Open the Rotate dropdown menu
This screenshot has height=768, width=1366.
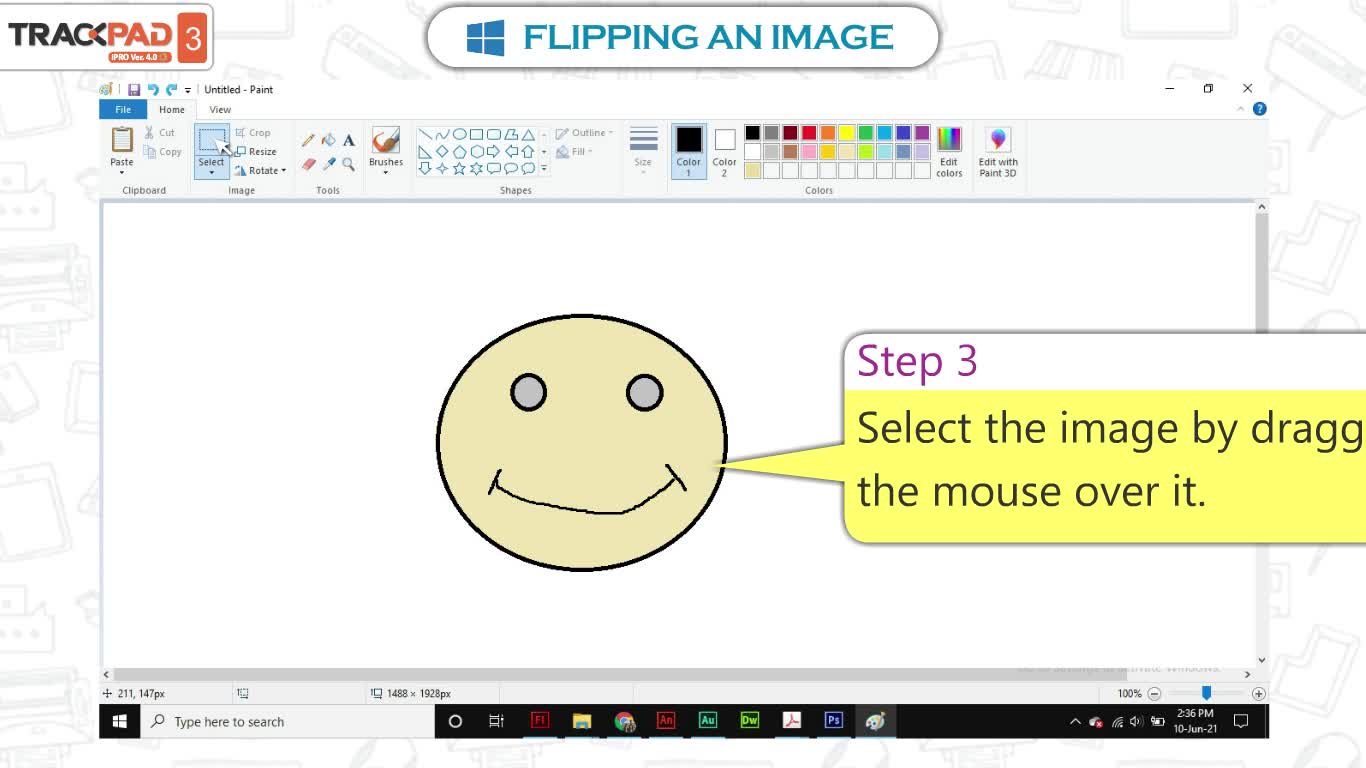pos(261,171)
